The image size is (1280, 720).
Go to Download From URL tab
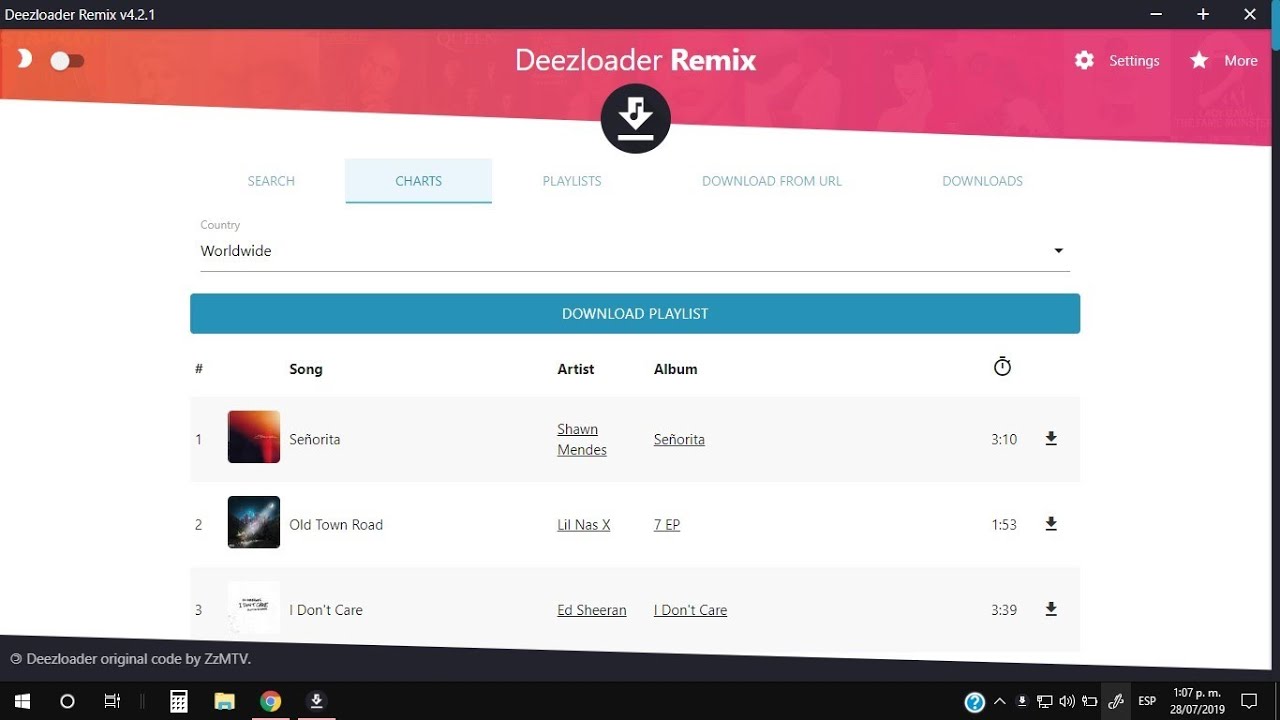click(772, 181)
